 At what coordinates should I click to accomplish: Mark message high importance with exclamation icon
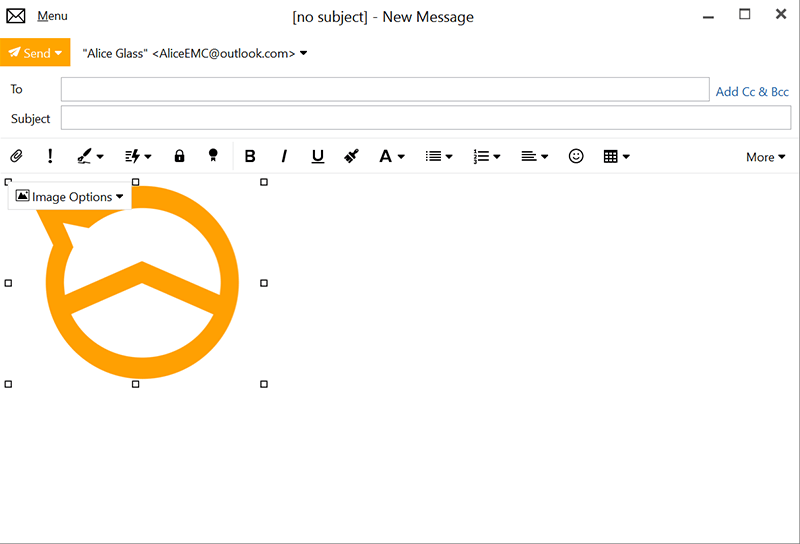[x=50, y=156]
